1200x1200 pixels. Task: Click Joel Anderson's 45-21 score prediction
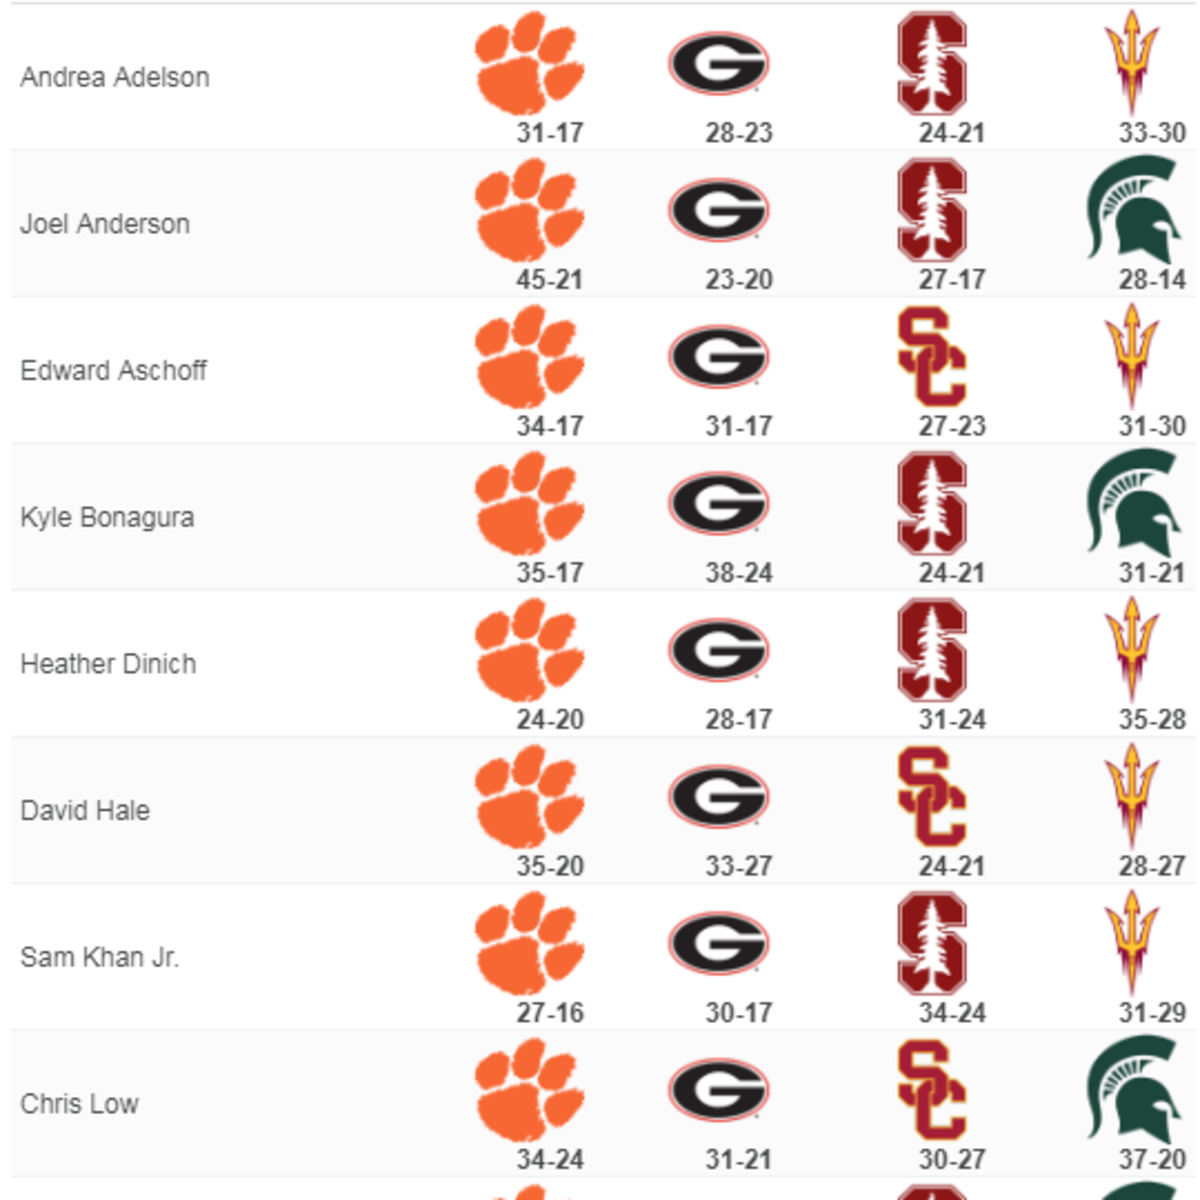550,279
